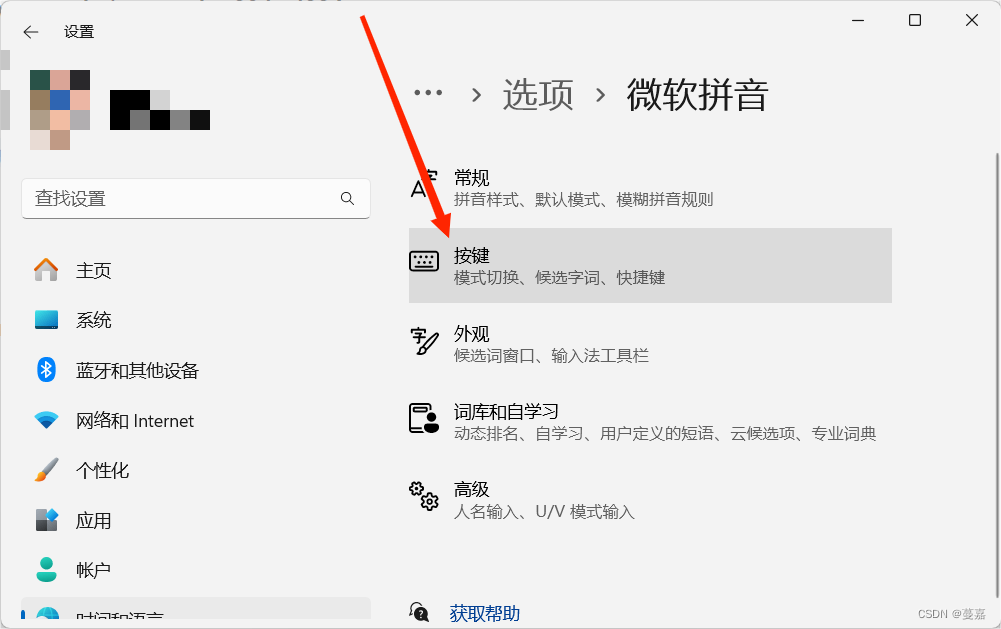1001x629 pixels.
Task: Click the 蓝牙和其他设备 Bluetooth icon
Action: pyautogui.click(x=44, y=369)
